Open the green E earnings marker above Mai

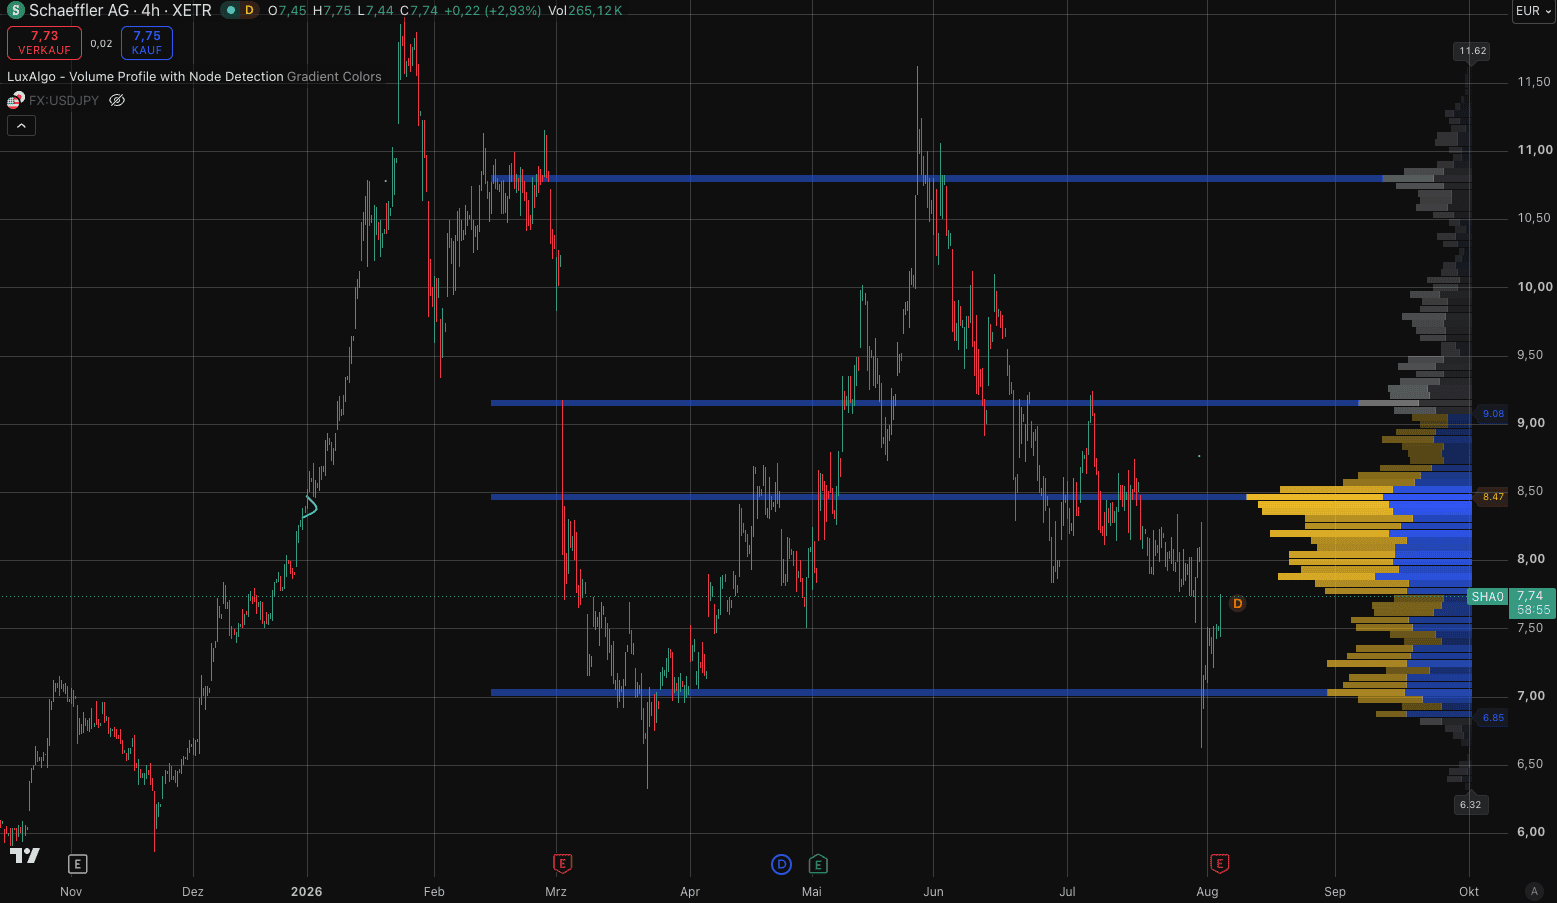tap(818, 864)
